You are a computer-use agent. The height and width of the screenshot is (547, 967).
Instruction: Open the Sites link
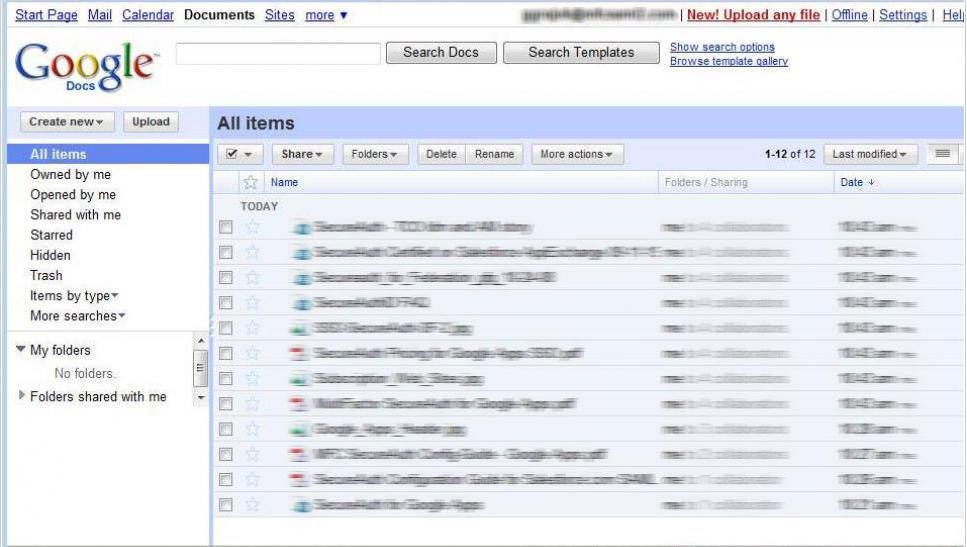[279, 15]
